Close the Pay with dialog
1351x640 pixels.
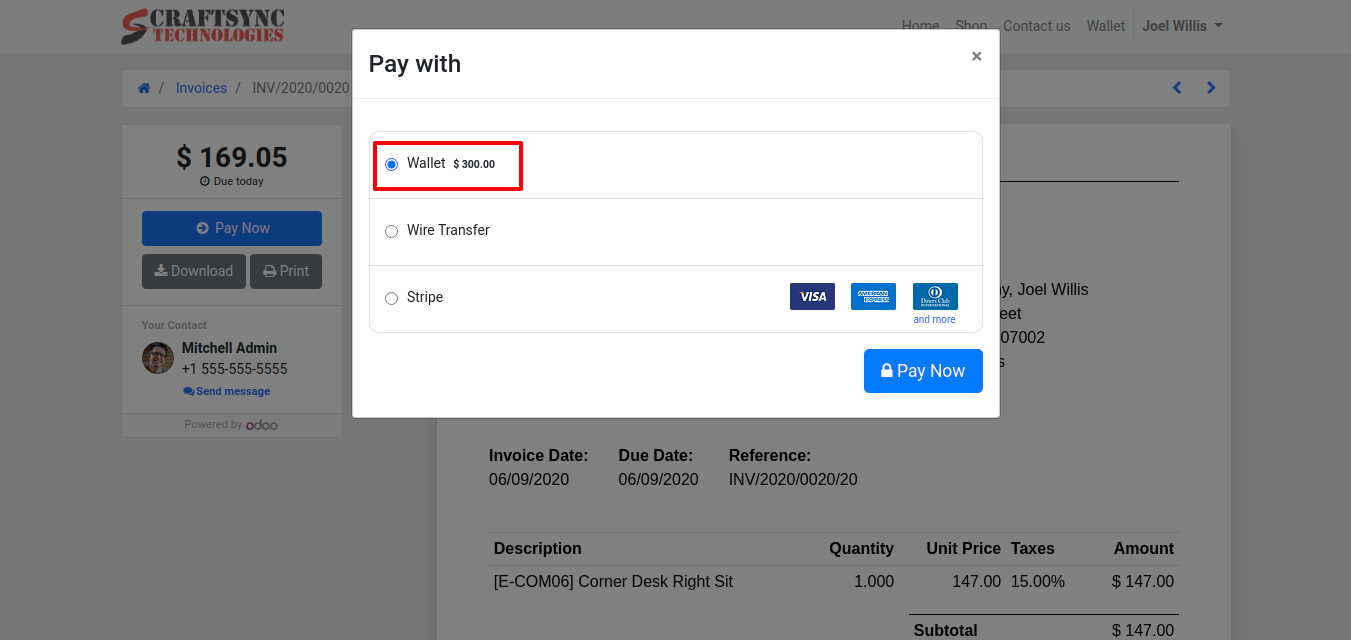click(x=976, y=57)
